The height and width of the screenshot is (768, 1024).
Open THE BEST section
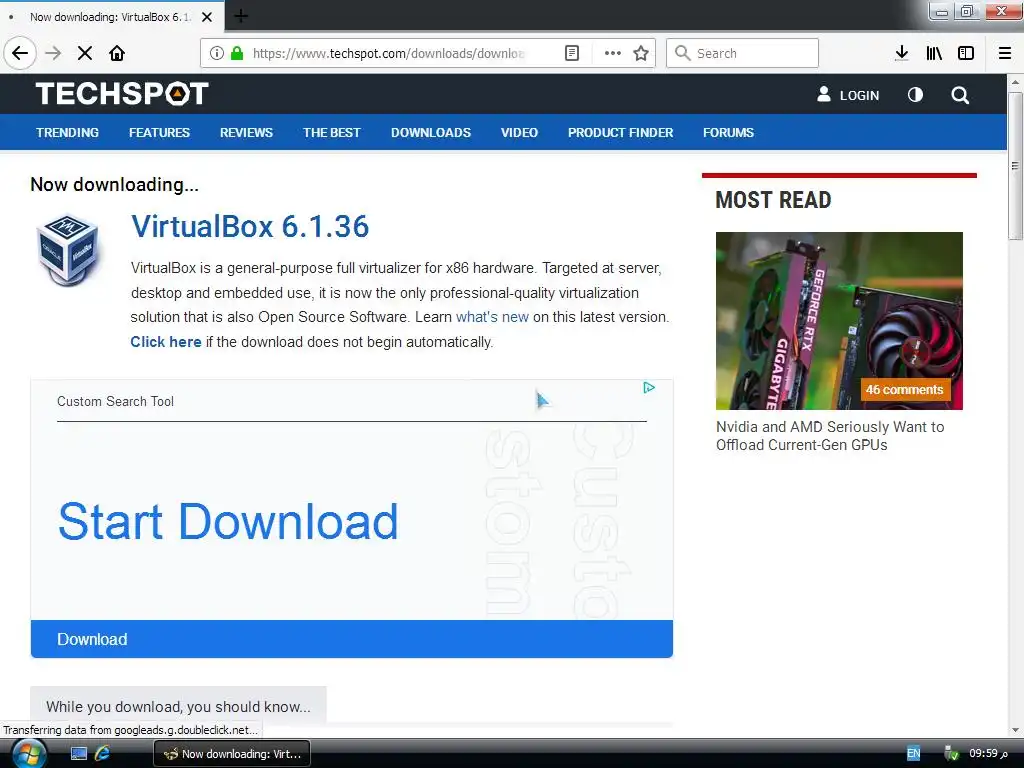[332, 133]
